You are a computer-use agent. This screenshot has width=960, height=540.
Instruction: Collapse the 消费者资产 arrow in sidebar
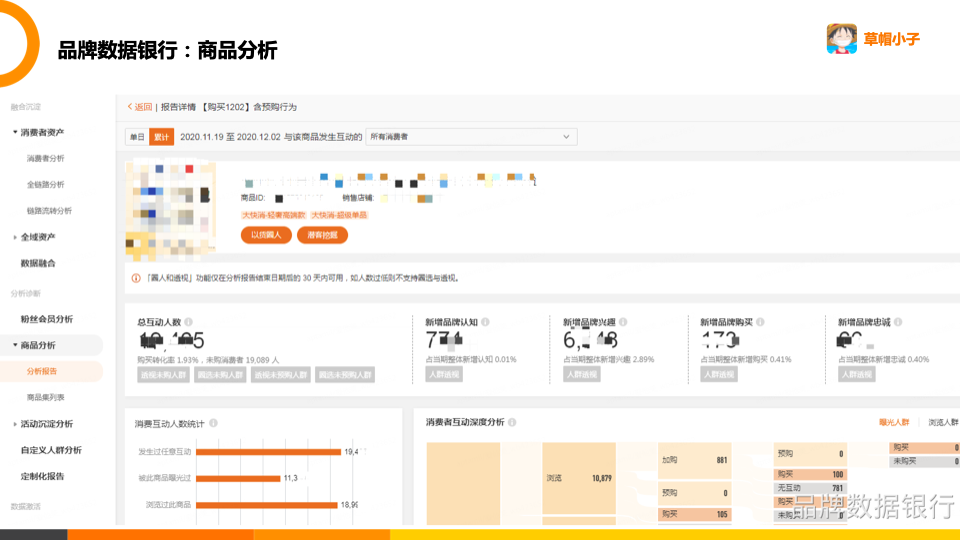(15, 132)
